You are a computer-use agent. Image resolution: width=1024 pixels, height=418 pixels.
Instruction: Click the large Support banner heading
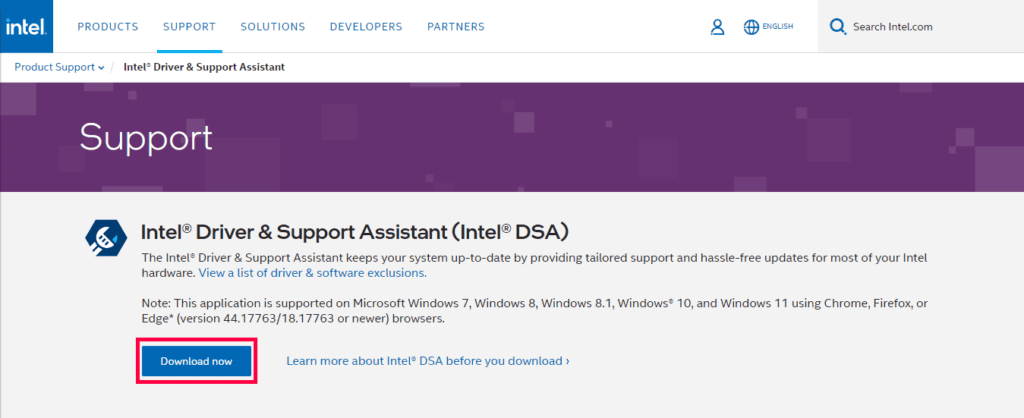coord(146,137)
